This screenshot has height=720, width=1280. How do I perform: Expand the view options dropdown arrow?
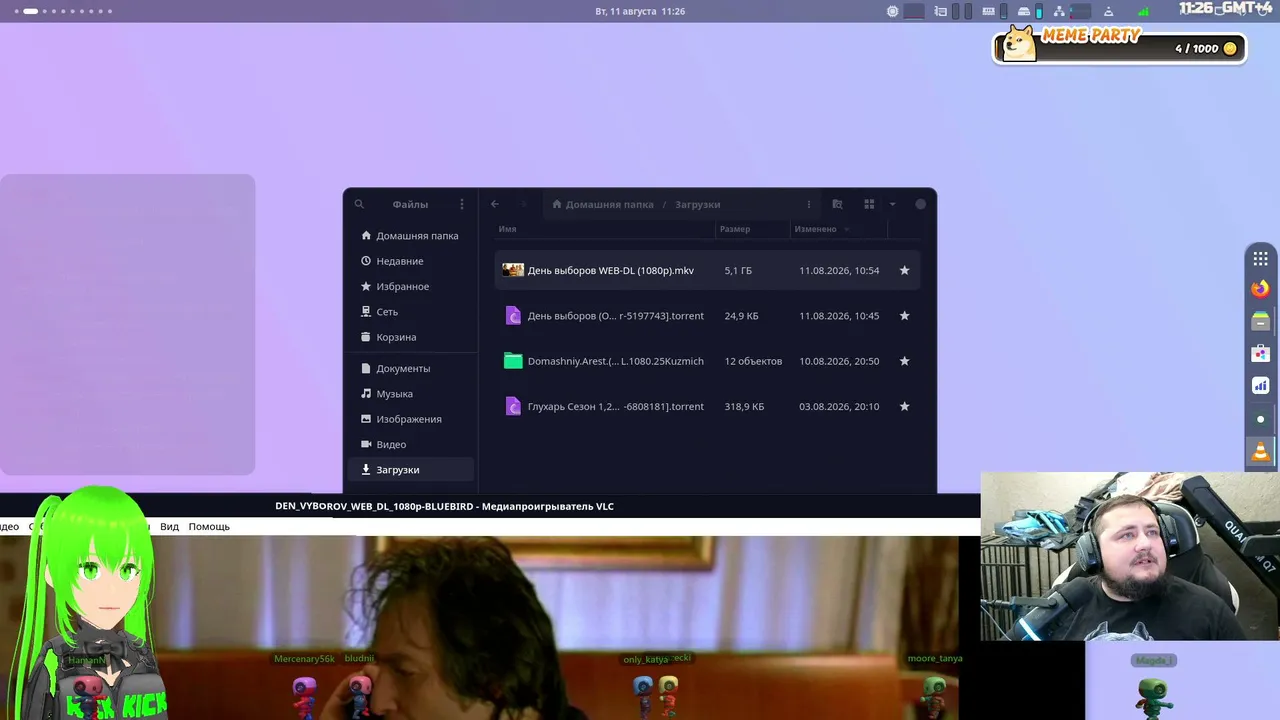(892, 204)
